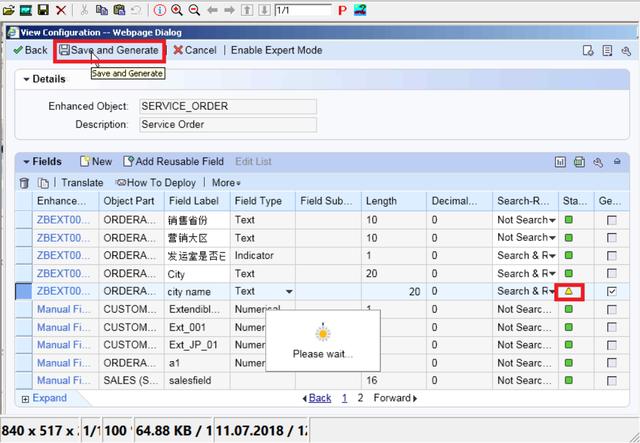
Task: Expand the table via the Expand control
Action: click(44, 398)
